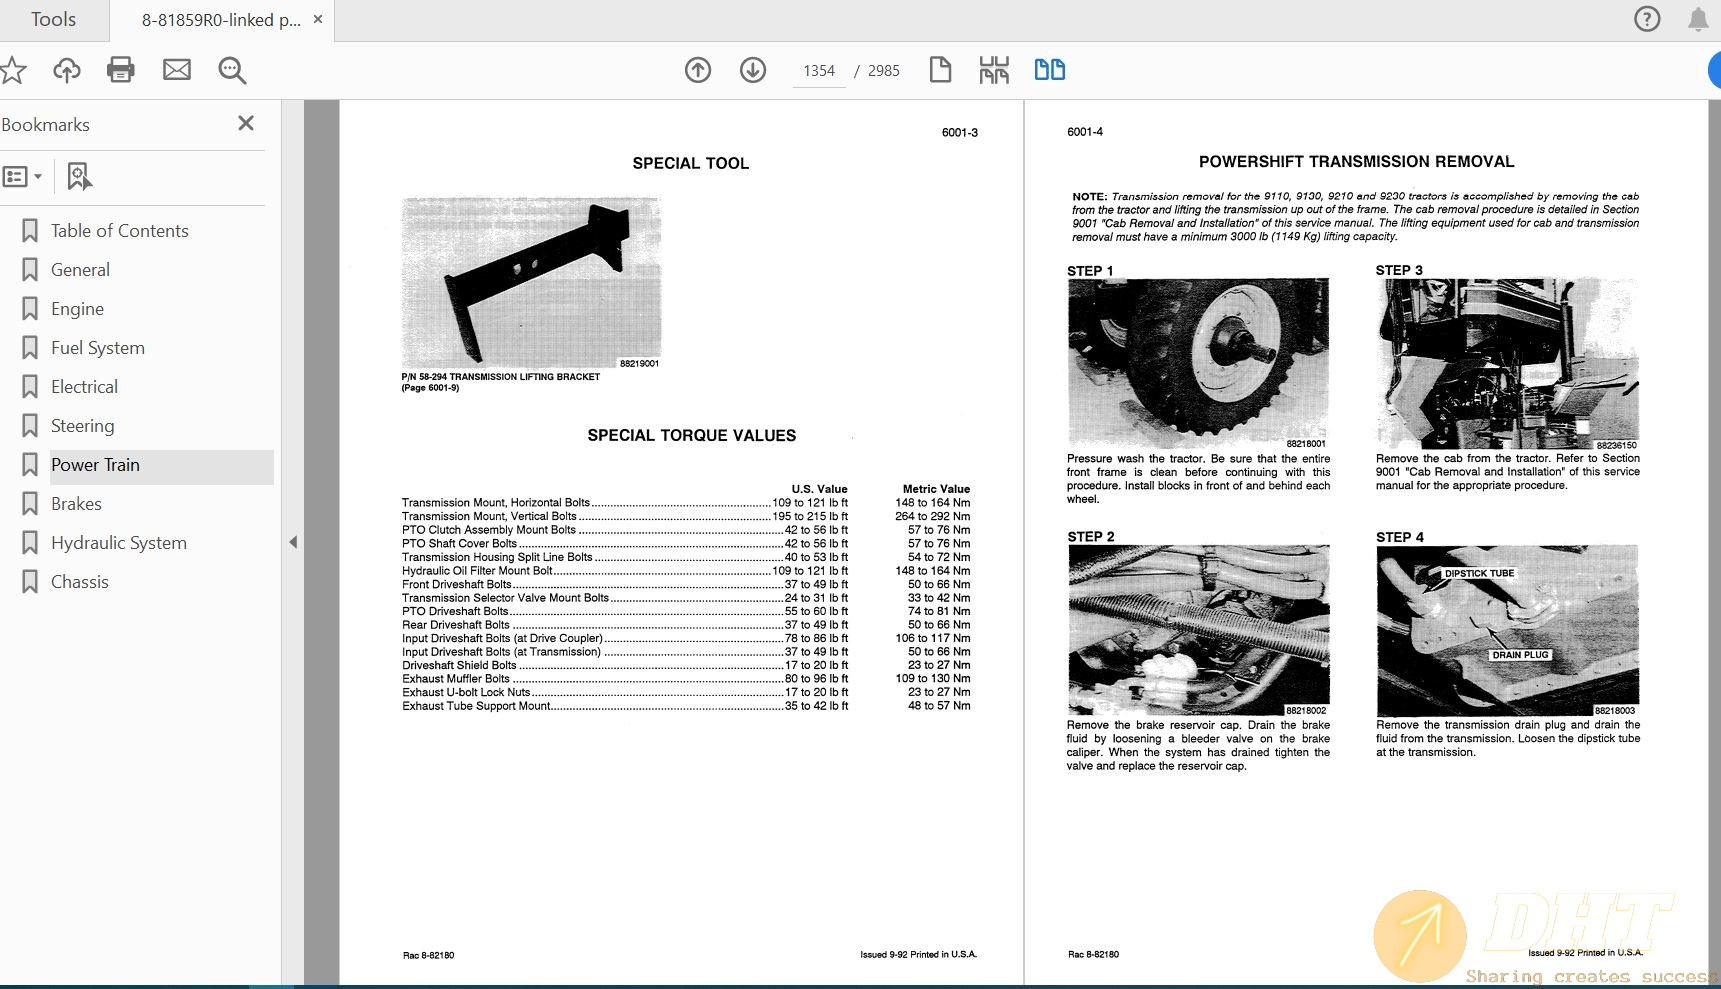Upload the document to cloud

[x=66, y=70]
